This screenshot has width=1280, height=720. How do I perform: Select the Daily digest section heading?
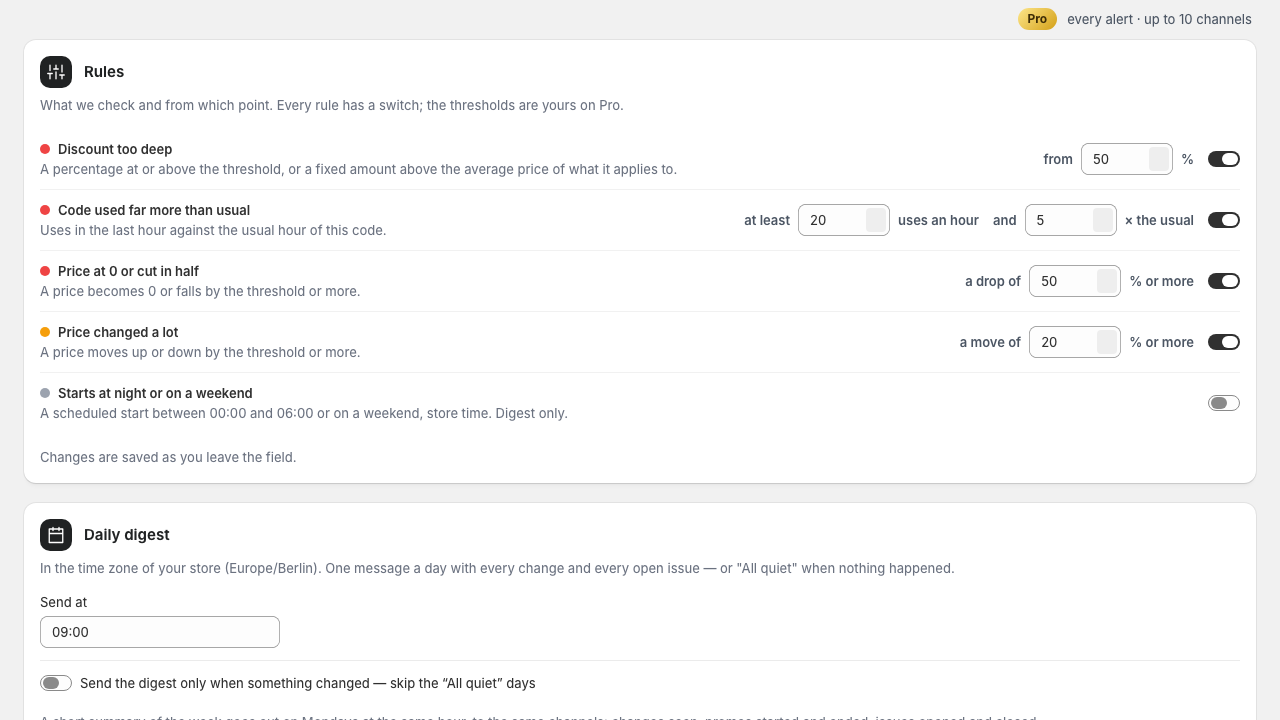click(127, 535)
